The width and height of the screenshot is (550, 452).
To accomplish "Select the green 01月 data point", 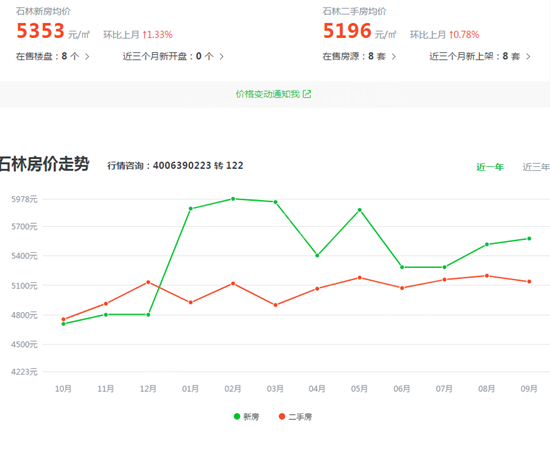I will [x=190, y=209].
